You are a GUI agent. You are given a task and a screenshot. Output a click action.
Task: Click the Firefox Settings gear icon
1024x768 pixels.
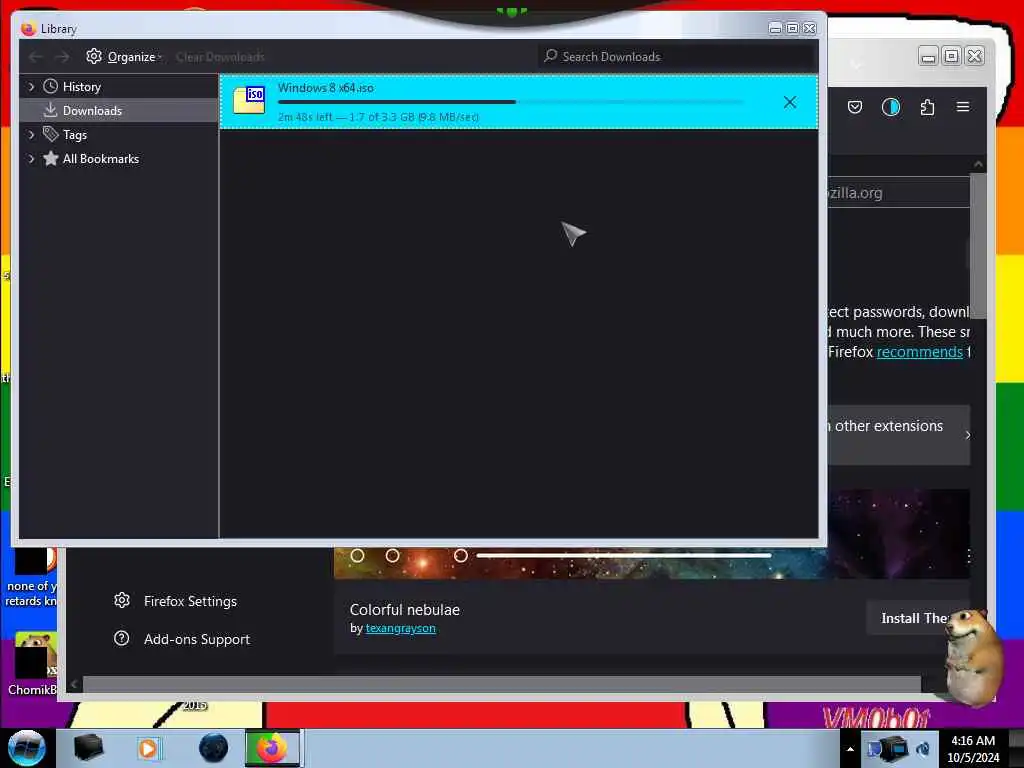122,600
